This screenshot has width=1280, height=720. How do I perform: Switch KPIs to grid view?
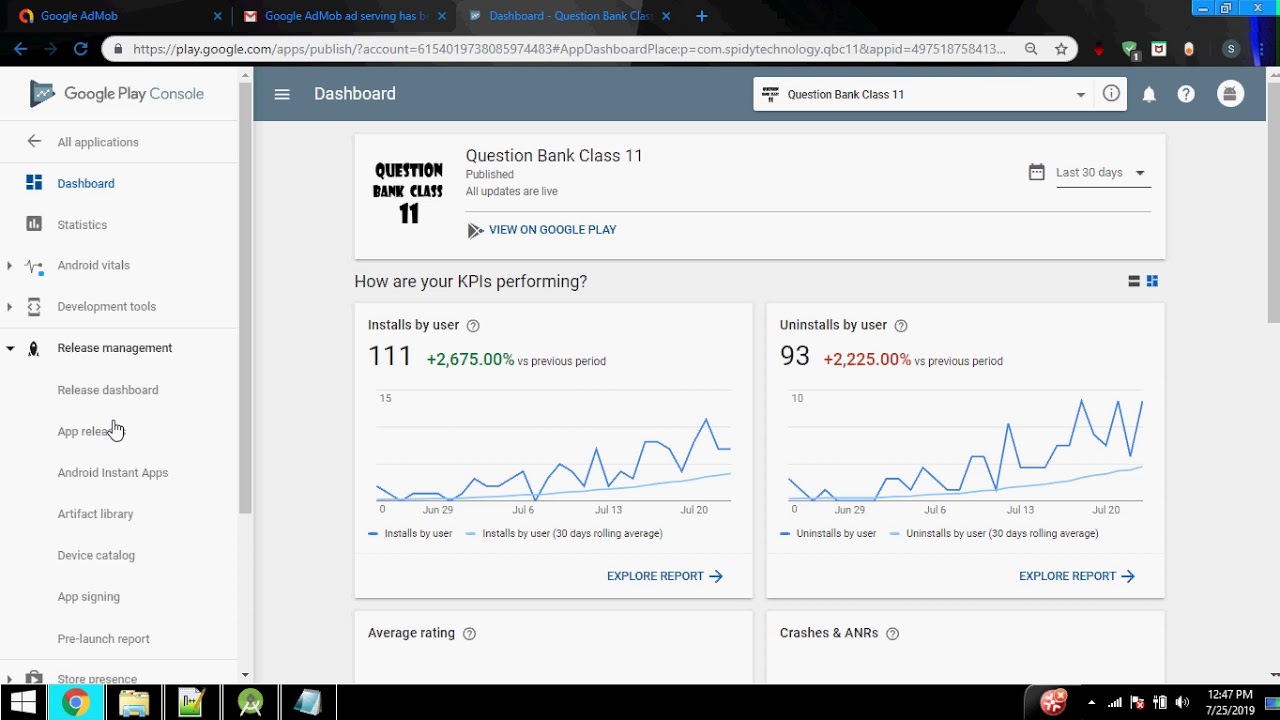[x=1152, y=281]
